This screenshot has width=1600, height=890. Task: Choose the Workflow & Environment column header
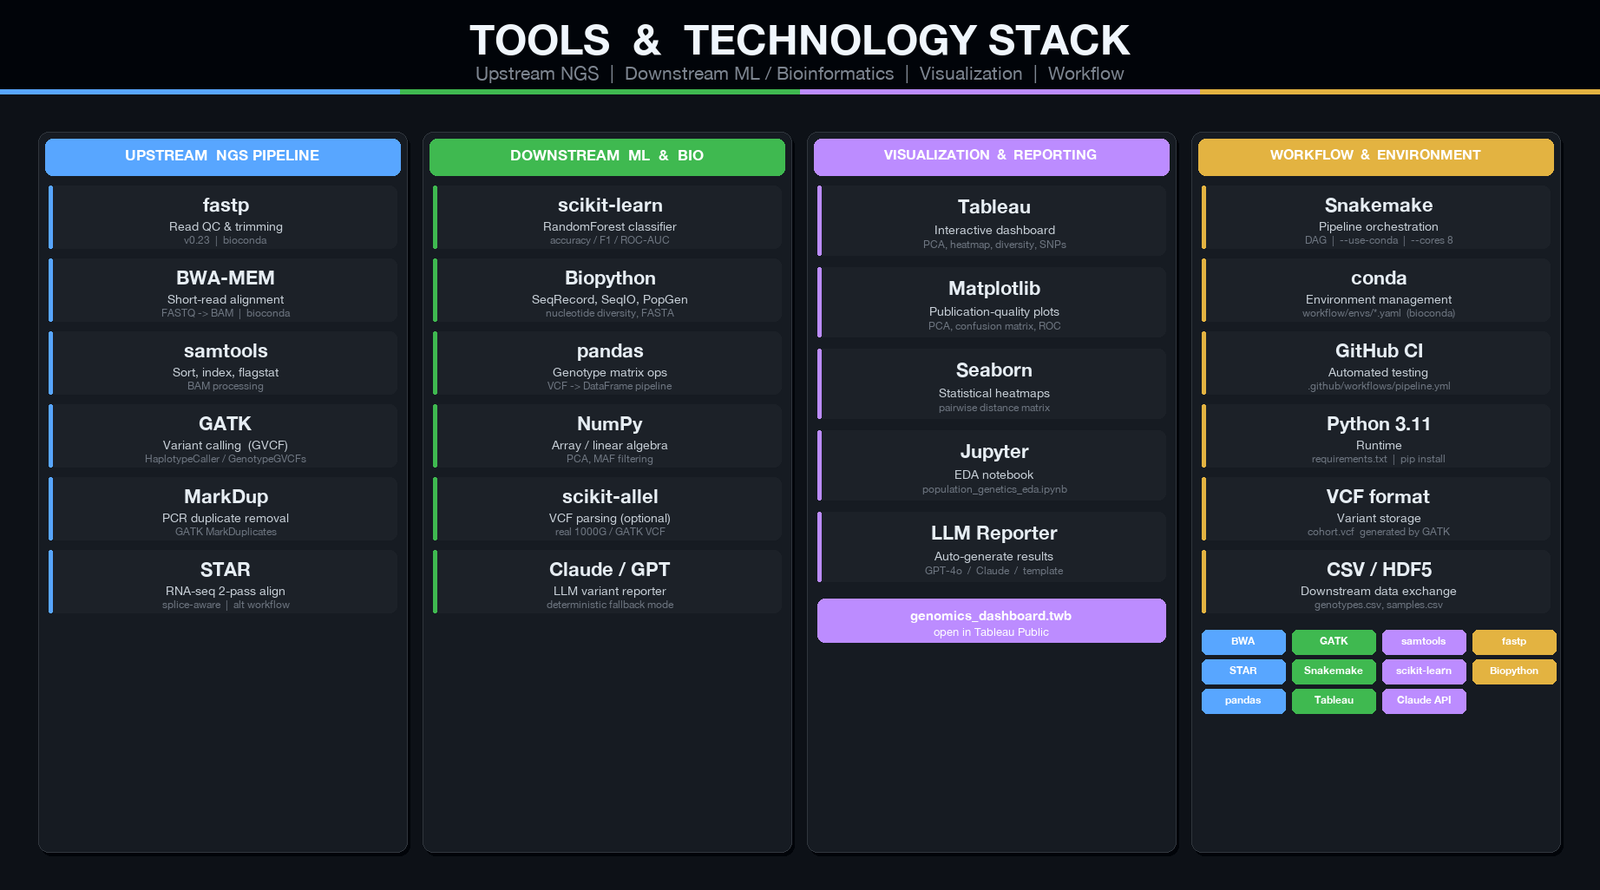1376,157
